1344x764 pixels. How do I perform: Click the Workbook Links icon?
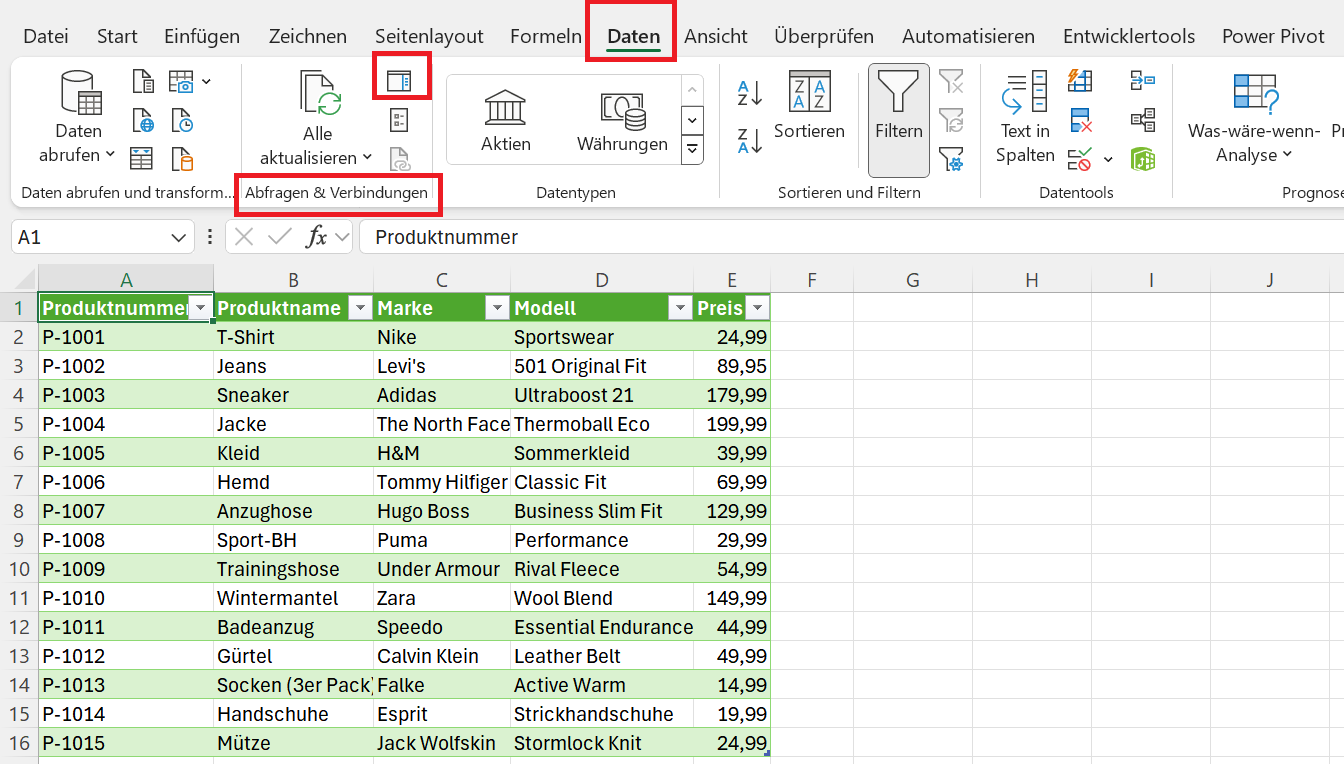(400, 159)
